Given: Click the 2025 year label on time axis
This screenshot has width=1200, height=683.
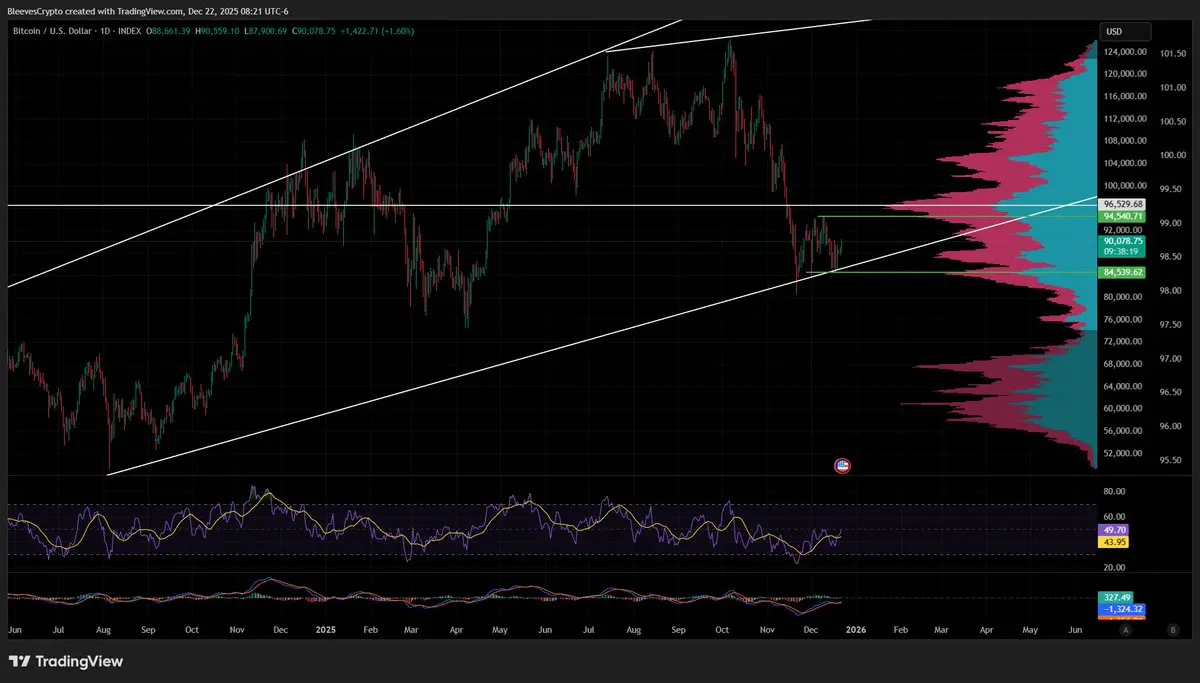Looking at the screenshot, I should (328, 631).
